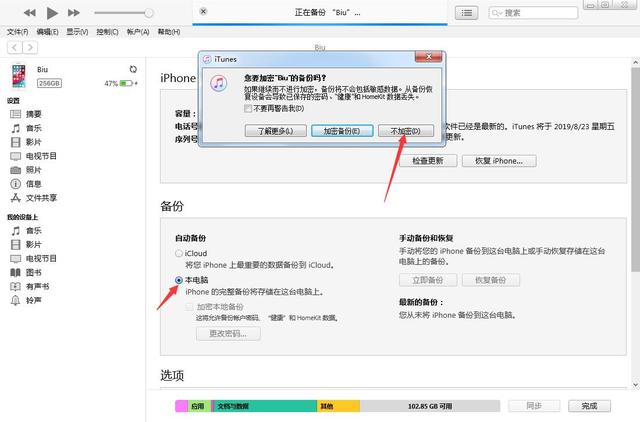Click the sync icon beside Biu
The image size is (640, 422).
coord(133,69)
